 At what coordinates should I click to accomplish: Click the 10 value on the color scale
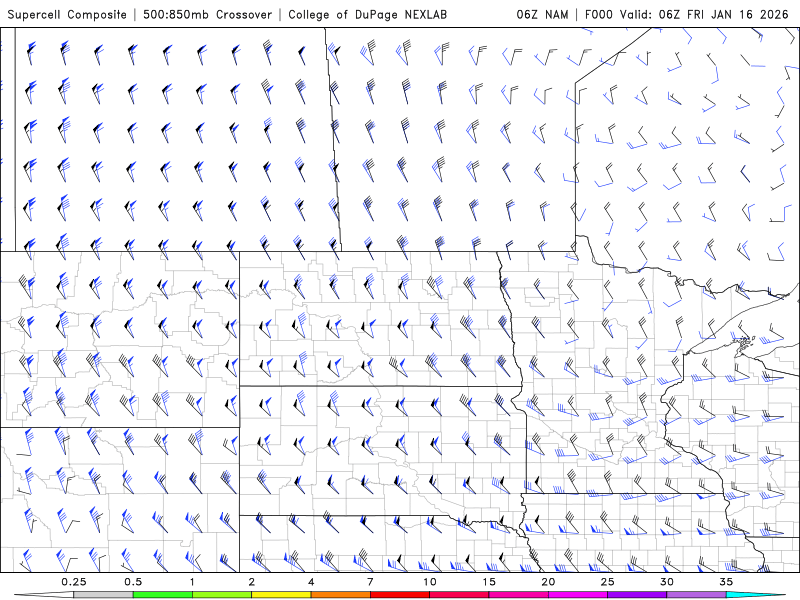click(430, 582)
